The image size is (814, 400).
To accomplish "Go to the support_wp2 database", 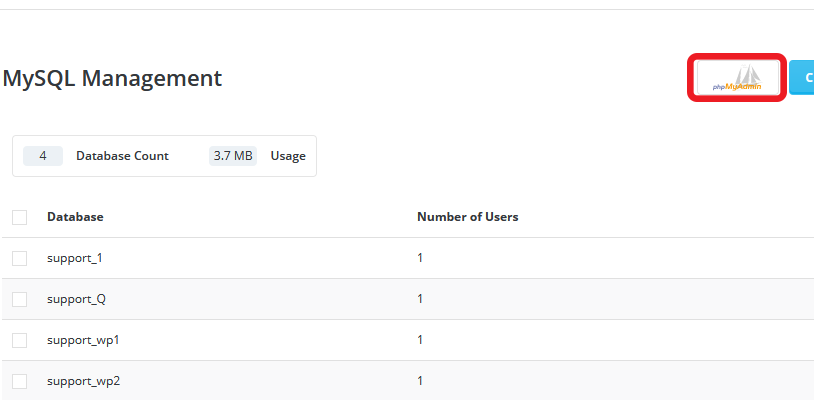I will point(83,381).
